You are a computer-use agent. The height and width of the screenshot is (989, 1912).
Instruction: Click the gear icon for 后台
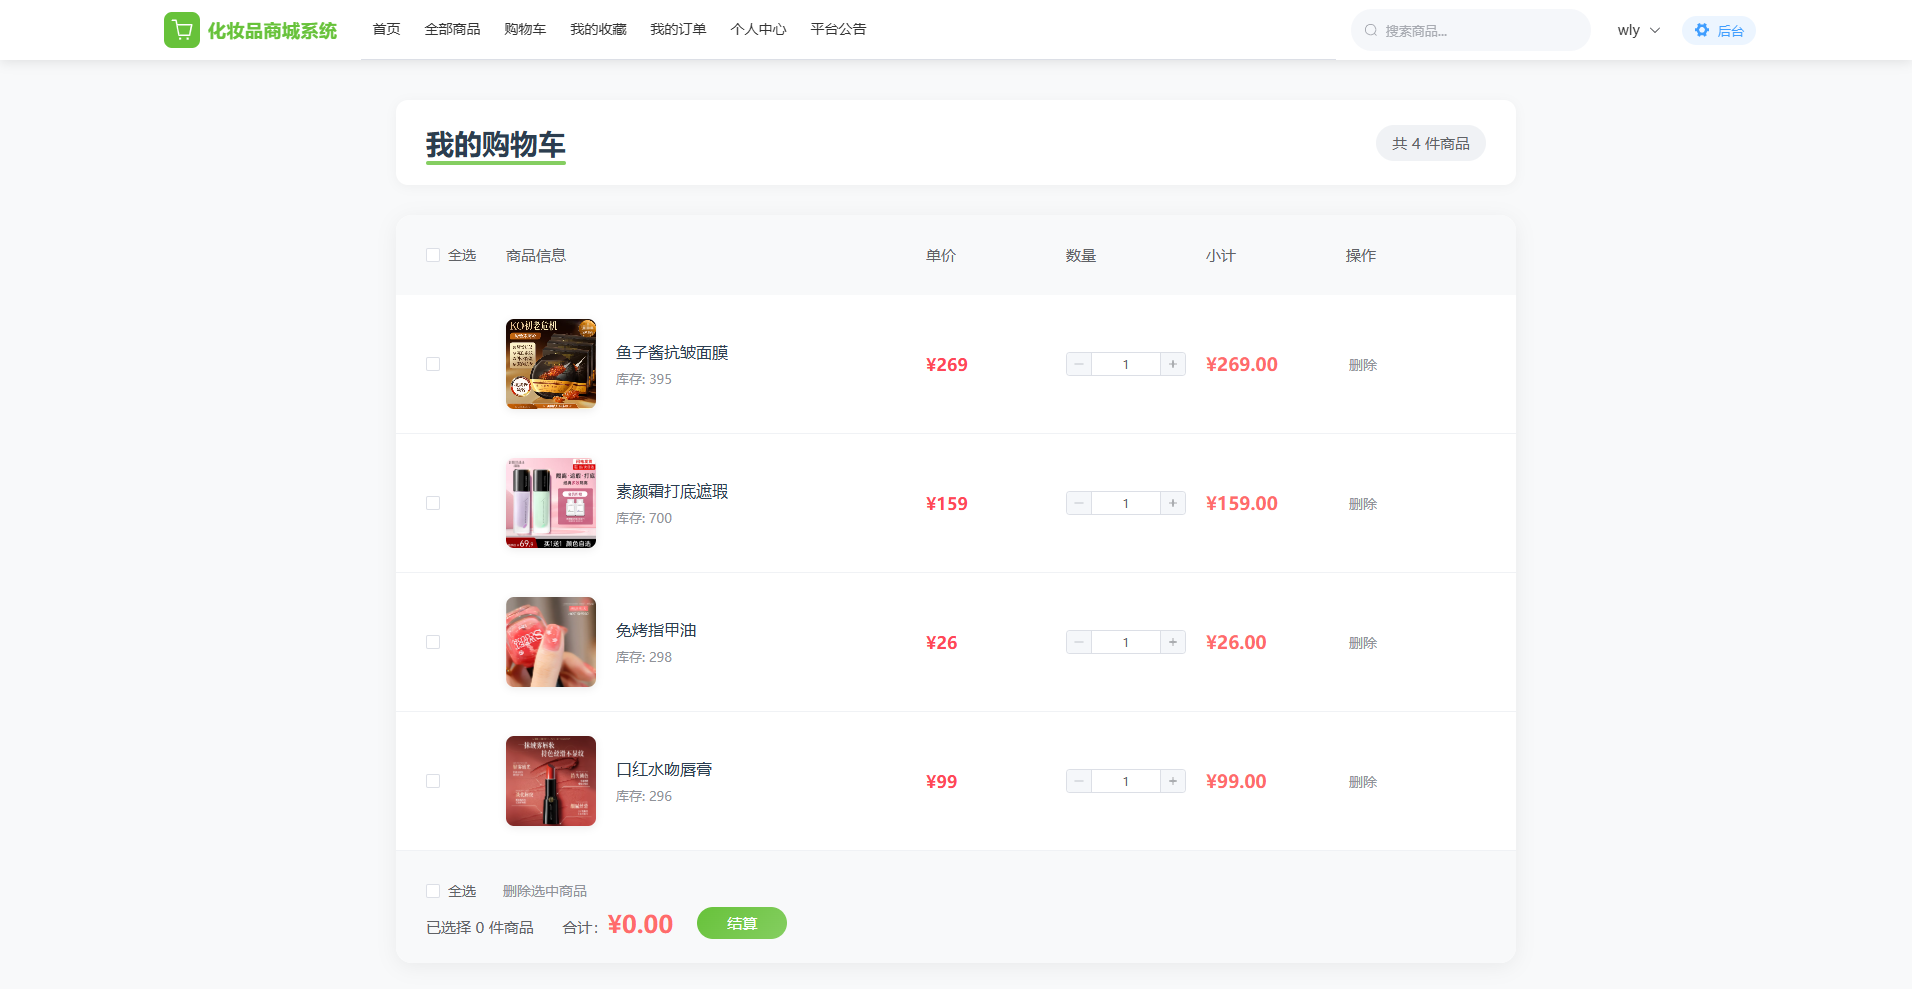click(1702, 30)
